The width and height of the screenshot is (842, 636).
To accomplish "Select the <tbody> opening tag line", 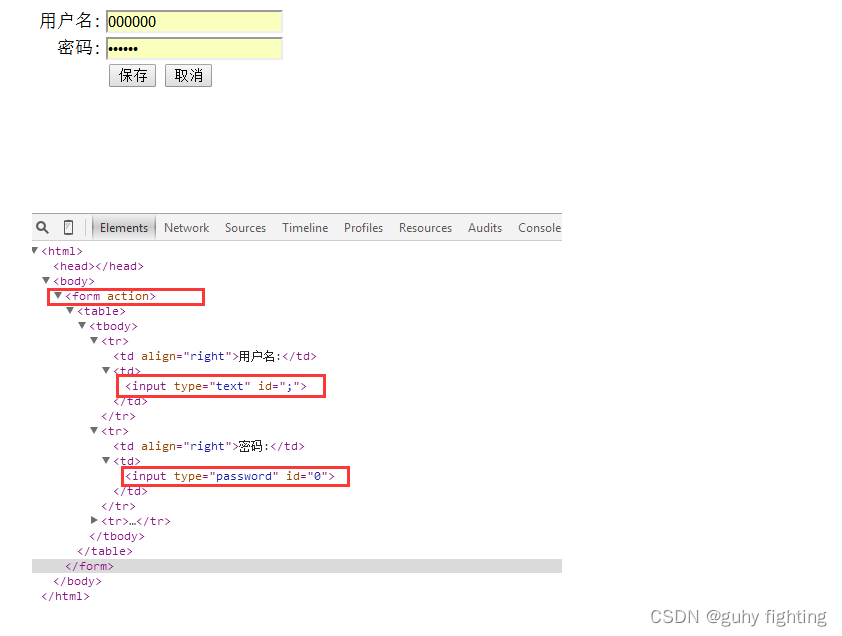I will pos(113,326).
